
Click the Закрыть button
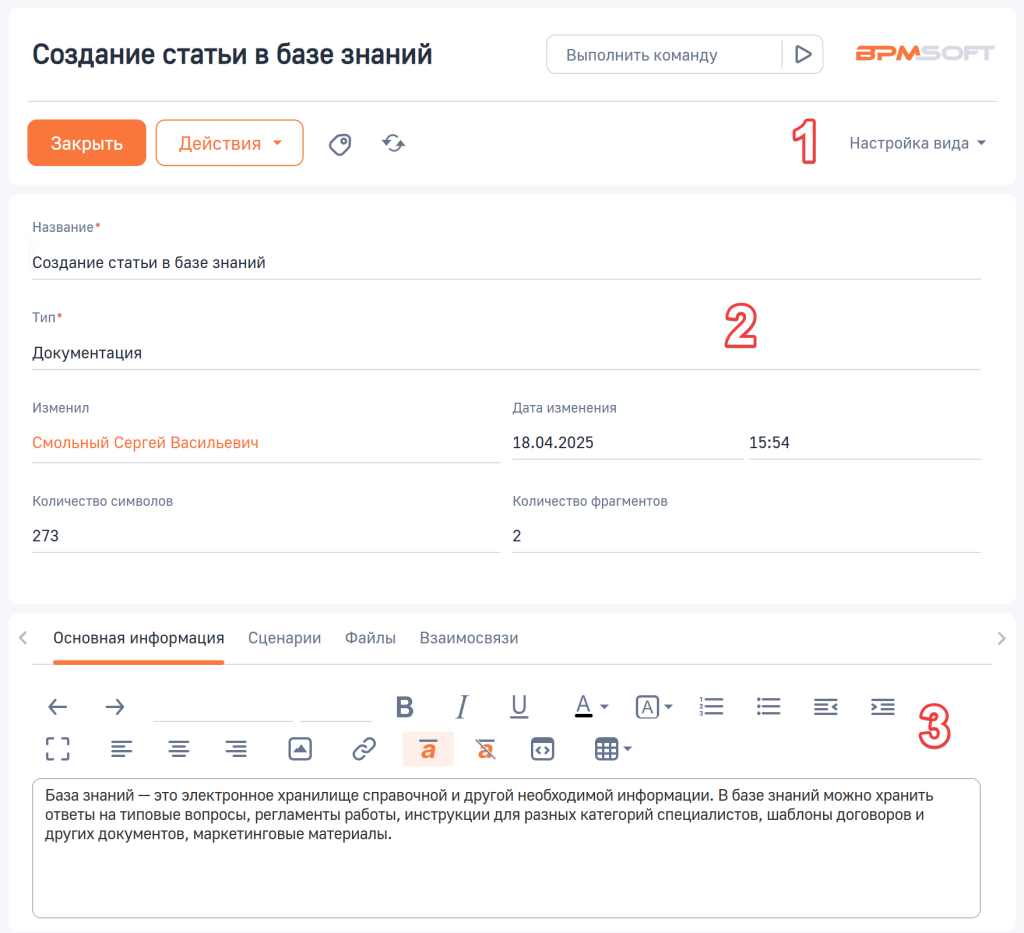(87, 142)
